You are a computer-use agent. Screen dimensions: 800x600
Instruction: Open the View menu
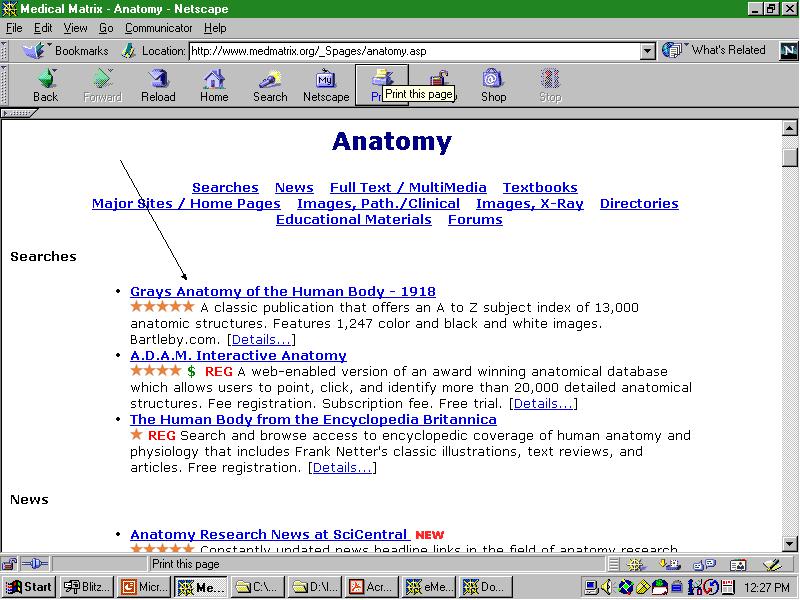pos(75,28)
